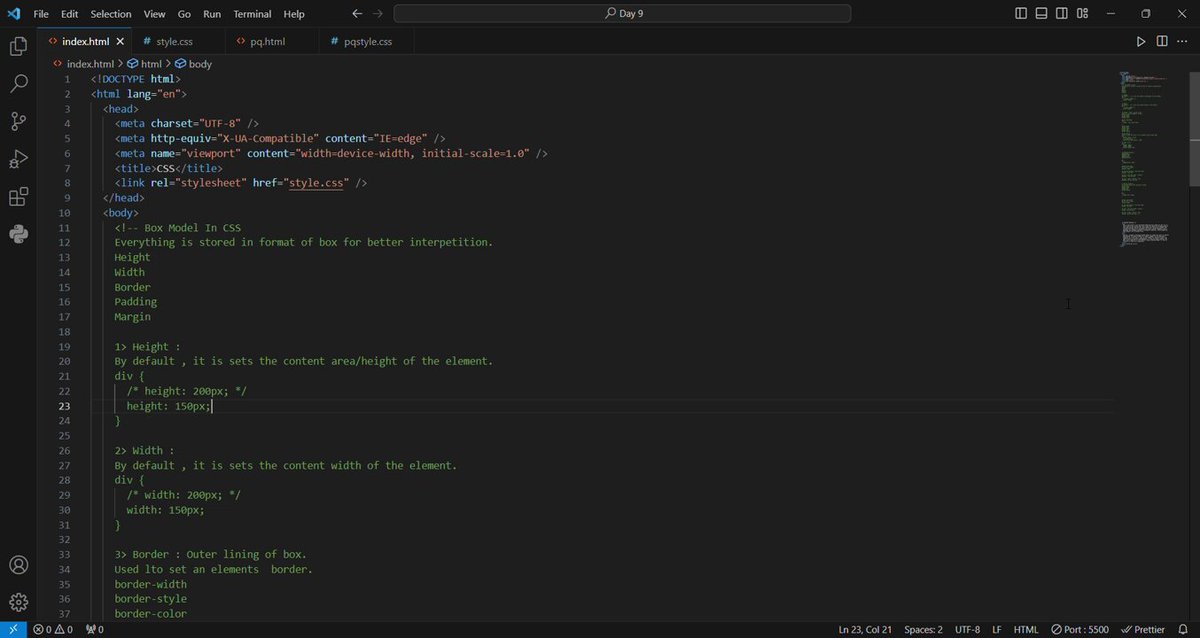Open the Run menu
The width and height of the screenshot is (1200, 638).
212,14
